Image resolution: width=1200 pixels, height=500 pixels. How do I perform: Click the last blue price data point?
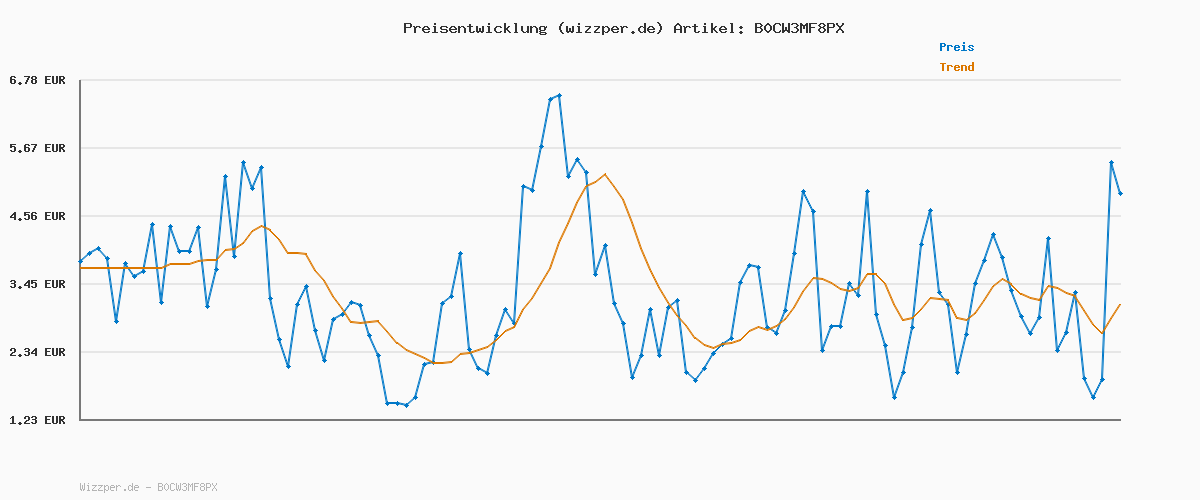[x=1120, y=193]
